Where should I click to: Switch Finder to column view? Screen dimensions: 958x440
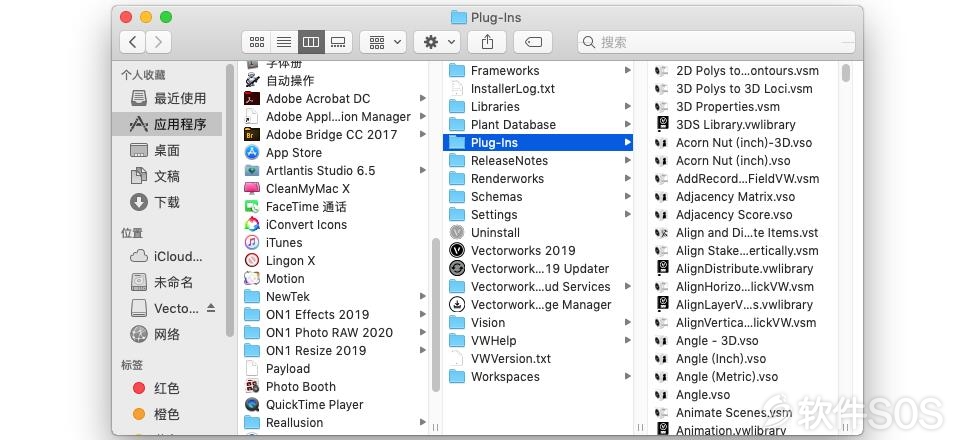(x=311, y=42)
